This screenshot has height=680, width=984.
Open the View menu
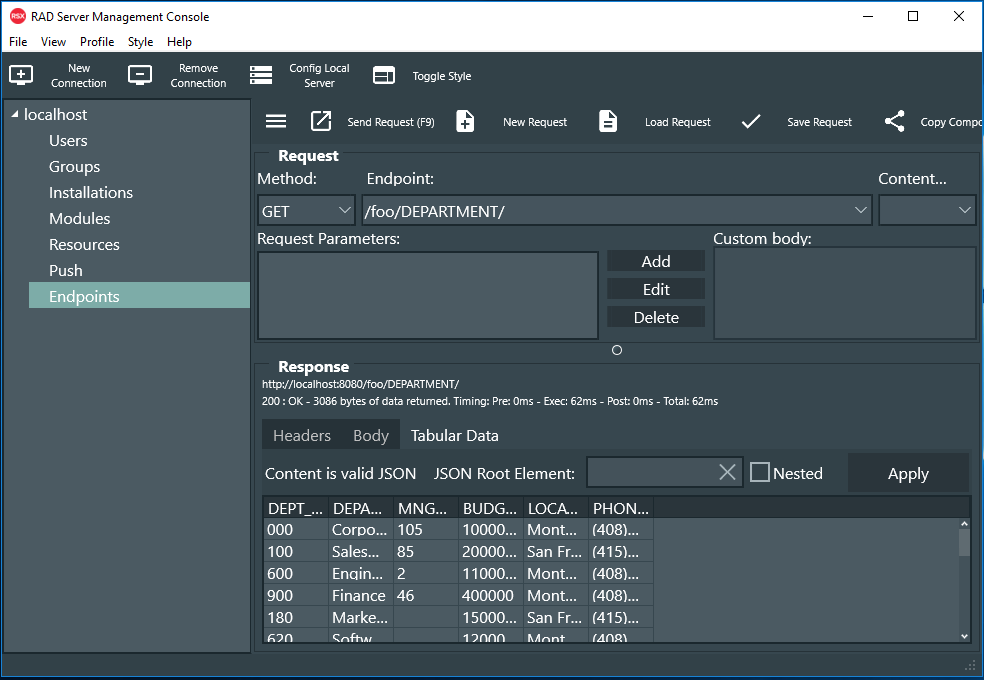tap(53, 42)
